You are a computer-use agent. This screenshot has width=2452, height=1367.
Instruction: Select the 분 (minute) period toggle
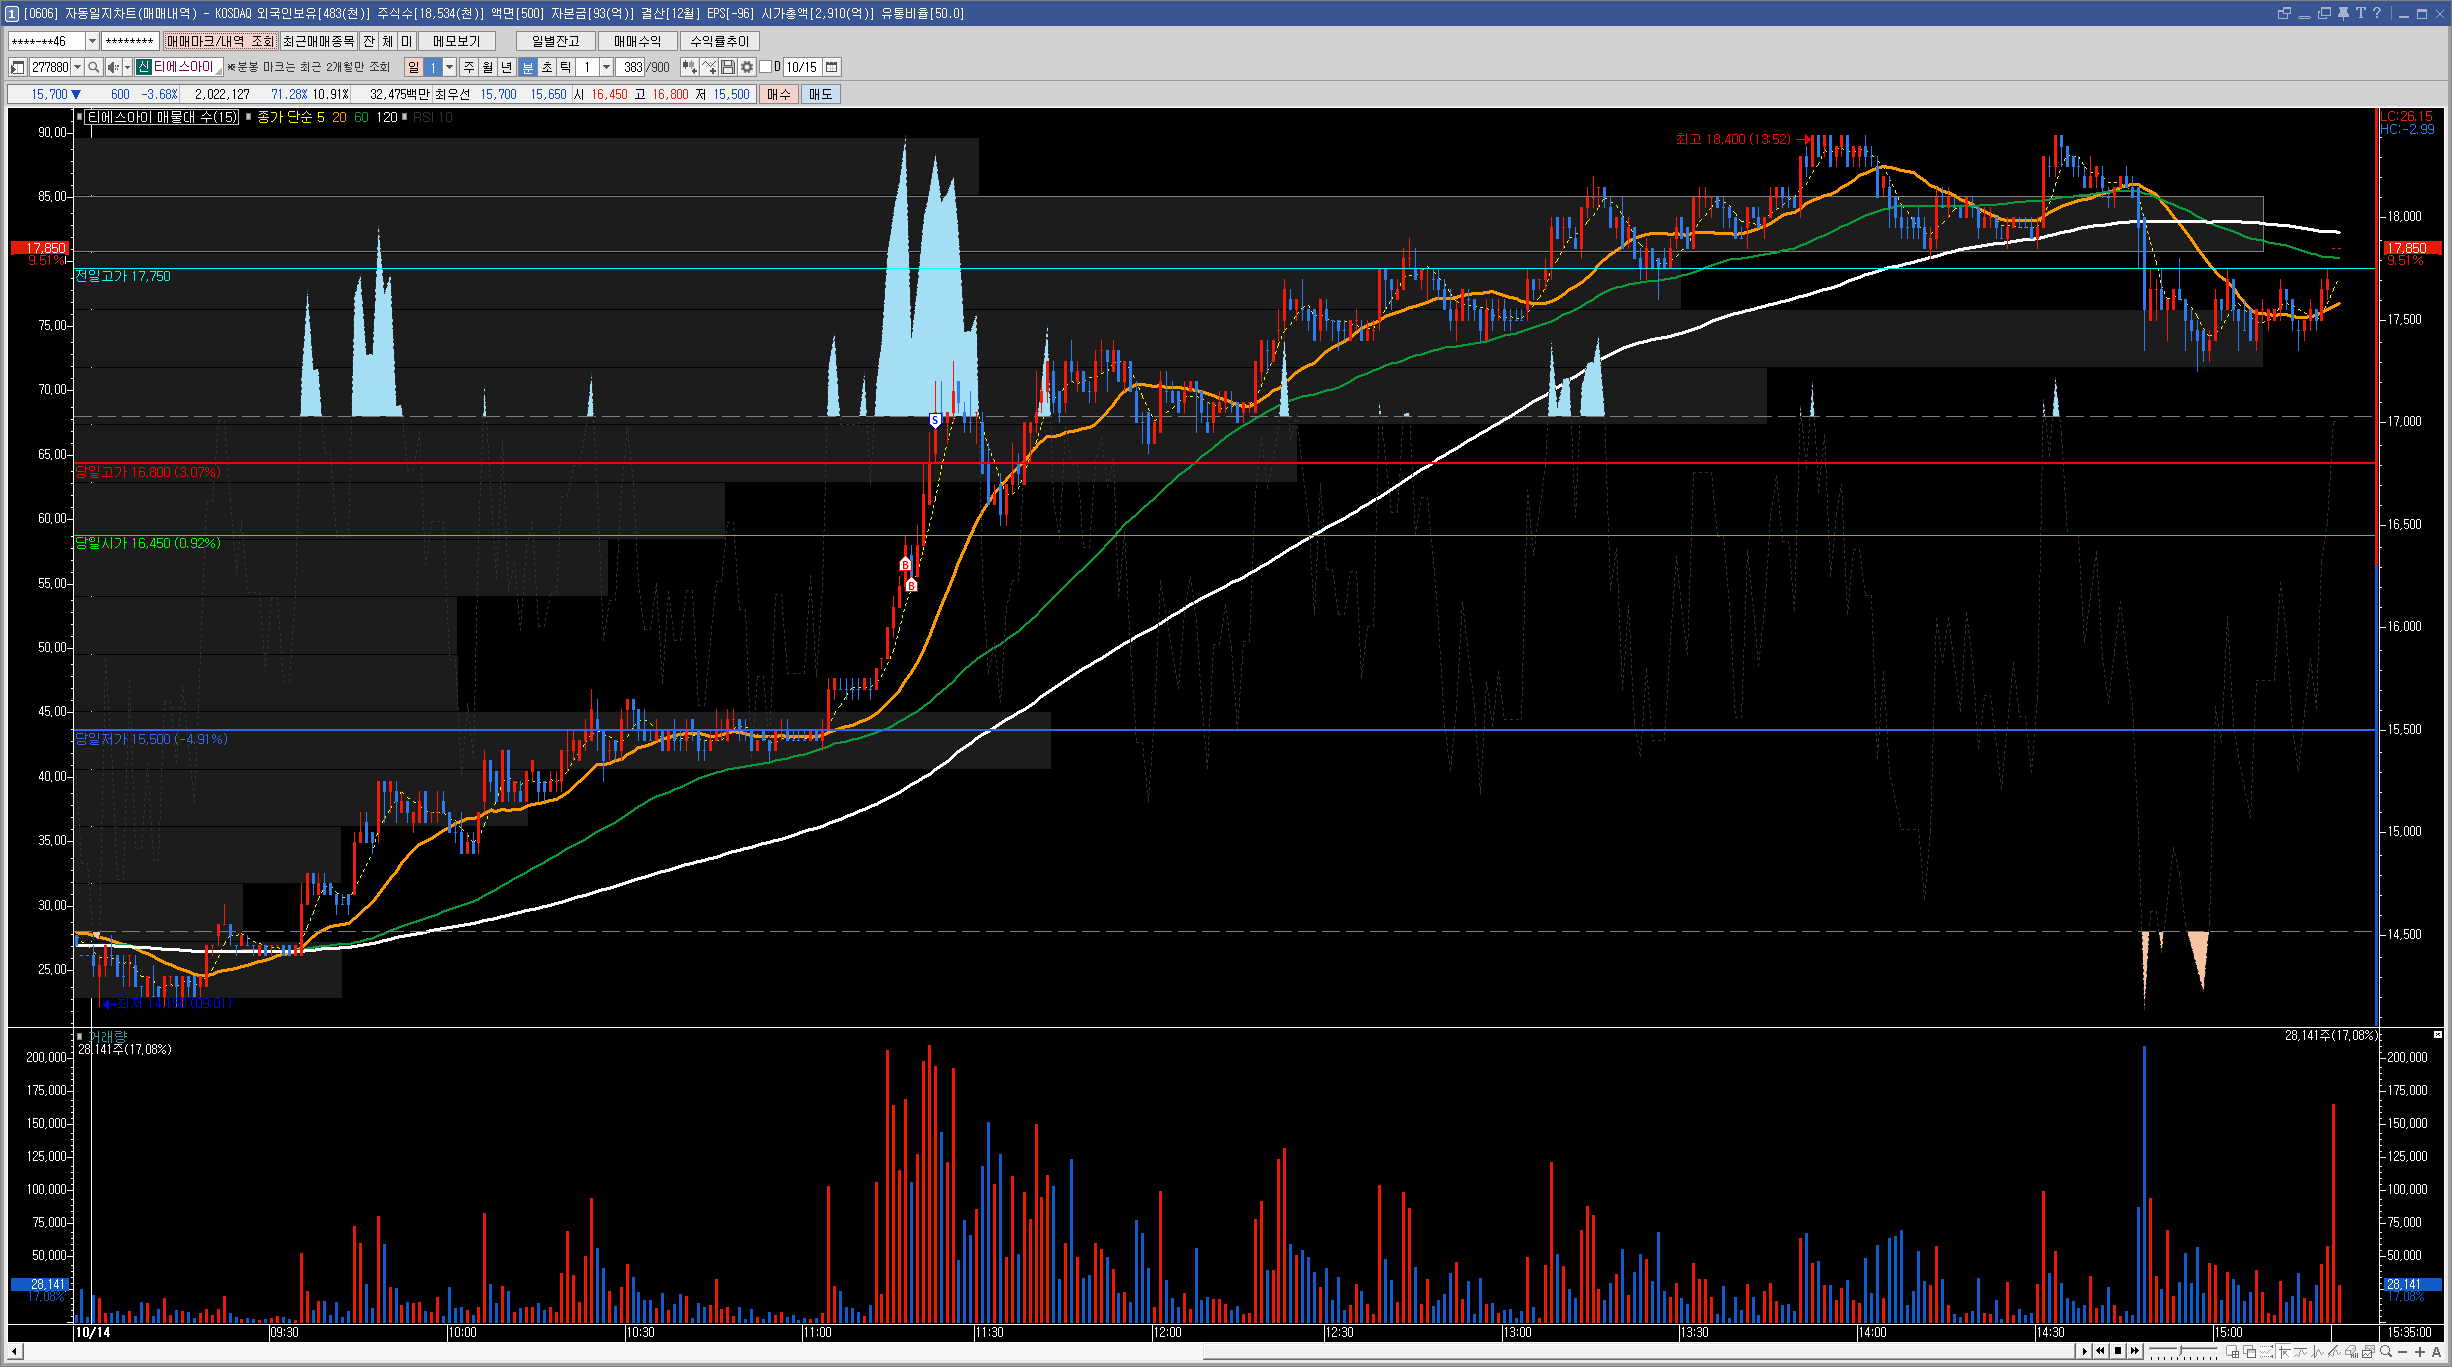(528, 67)
